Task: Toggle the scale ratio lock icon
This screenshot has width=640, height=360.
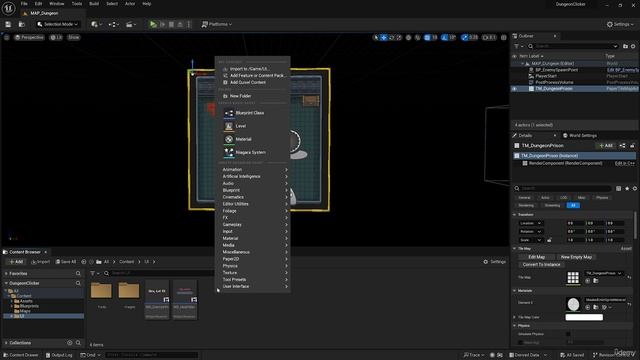Action: pyautogui.click(x=549, y=240)
